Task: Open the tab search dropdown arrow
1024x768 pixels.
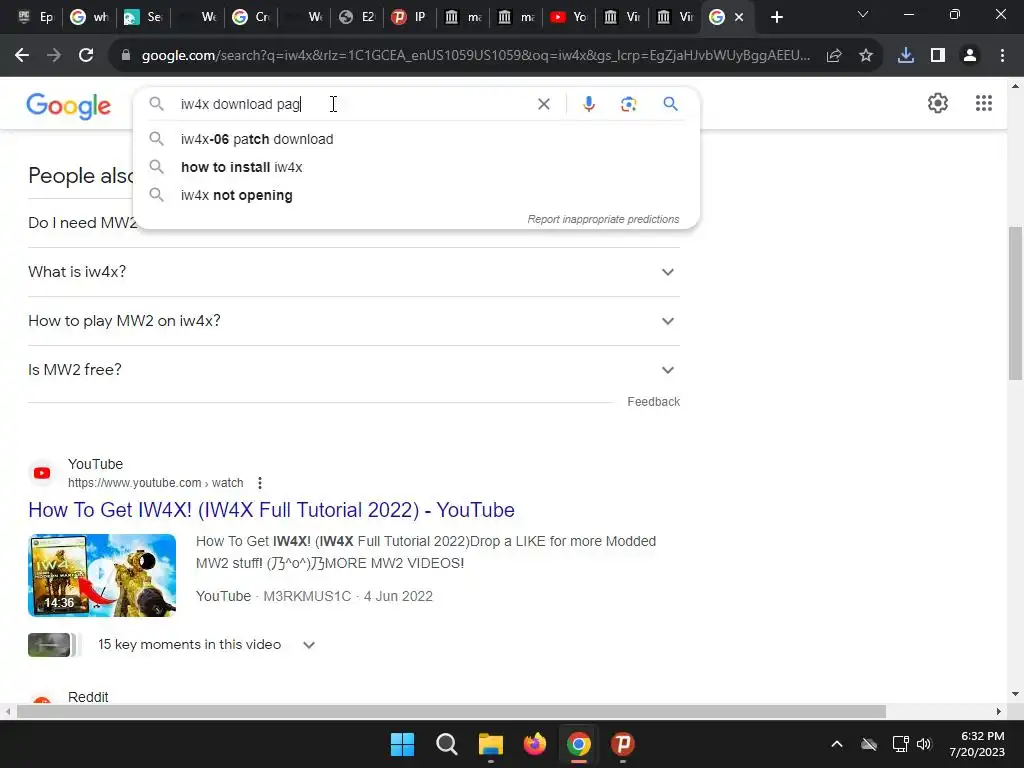Action: coord(863,14)
